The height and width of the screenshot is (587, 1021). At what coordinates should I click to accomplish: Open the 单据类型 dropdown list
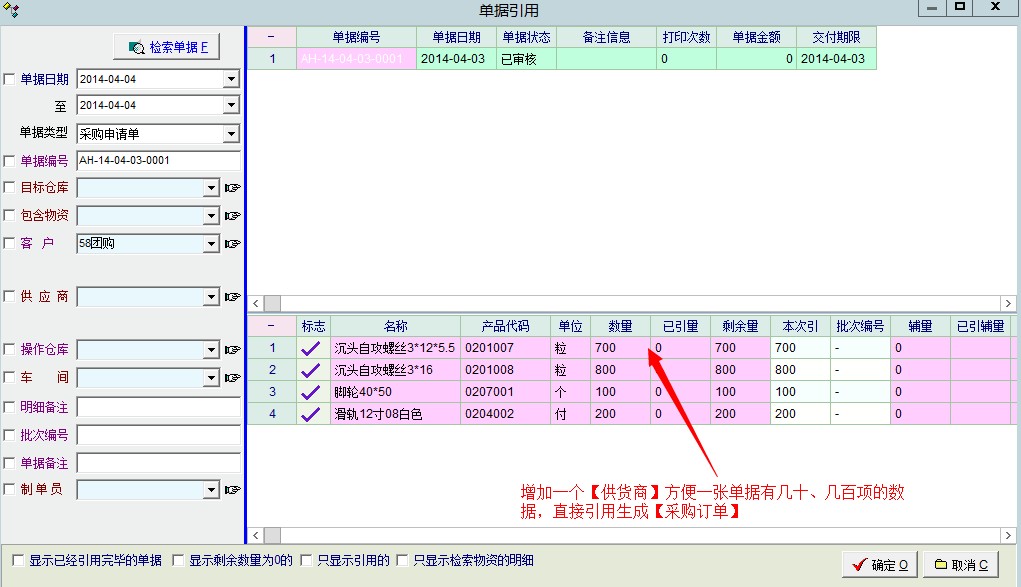pyautogui.click(x=231, y=133)
